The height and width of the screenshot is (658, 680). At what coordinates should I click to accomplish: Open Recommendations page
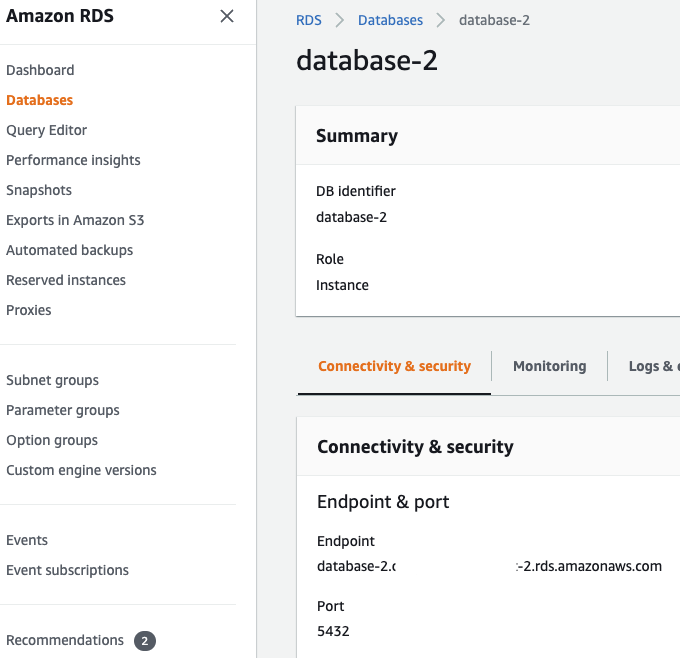point(65,640)
